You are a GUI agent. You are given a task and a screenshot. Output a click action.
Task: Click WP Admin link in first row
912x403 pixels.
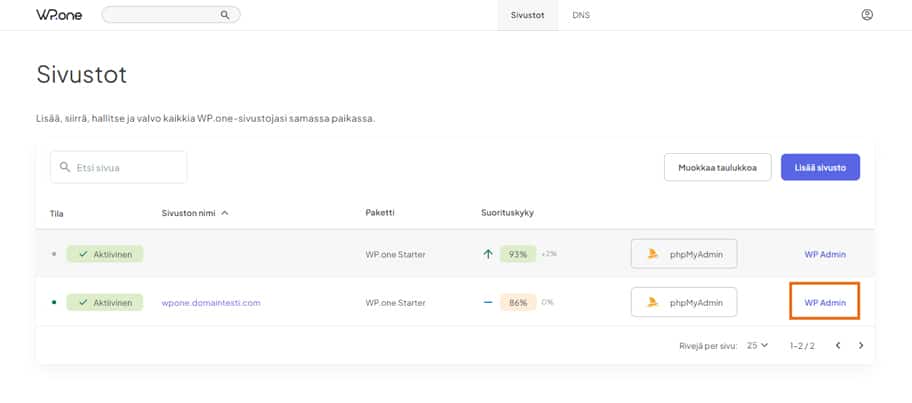click(x=825, y=254)
